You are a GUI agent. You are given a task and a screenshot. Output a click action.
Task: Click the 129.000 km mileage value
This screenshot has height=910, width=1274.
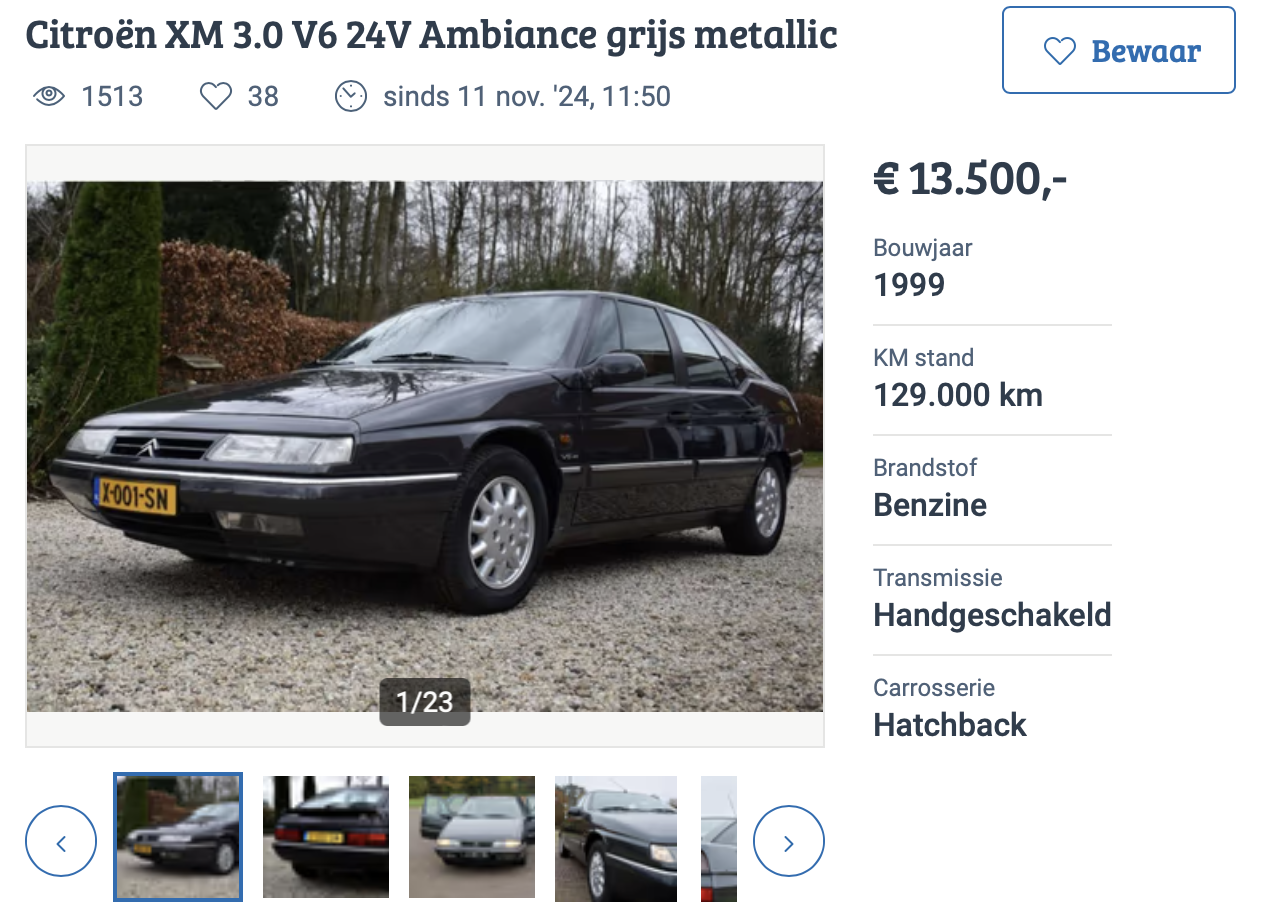958,396
